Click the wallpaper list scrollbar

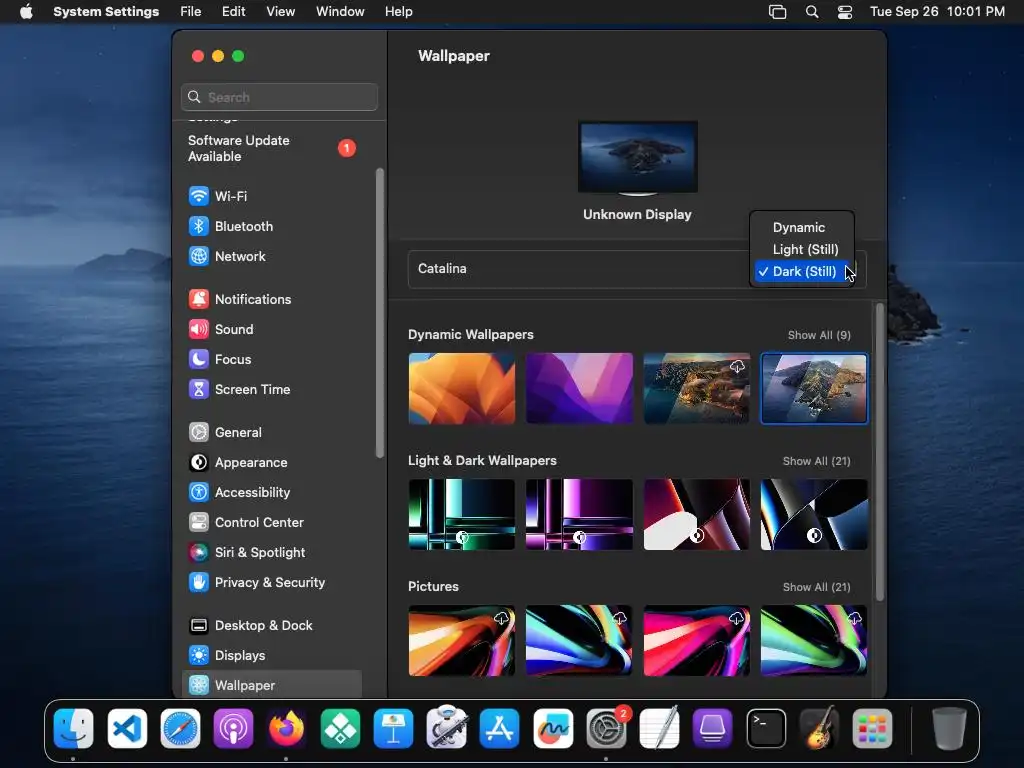pyautogui.click(x=880, y=452)
